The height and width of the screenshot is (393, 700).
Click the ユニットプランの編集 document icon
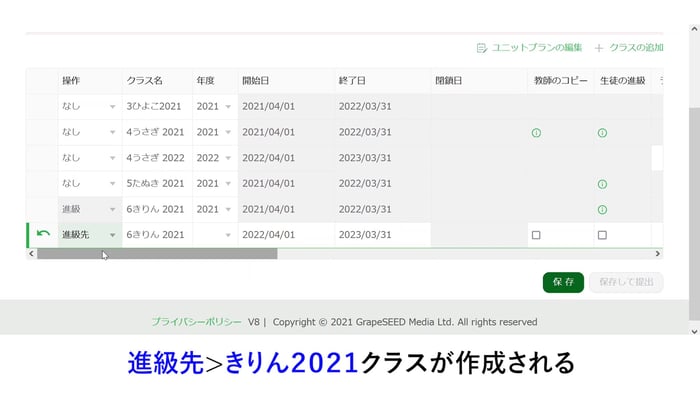coord(481,48)
